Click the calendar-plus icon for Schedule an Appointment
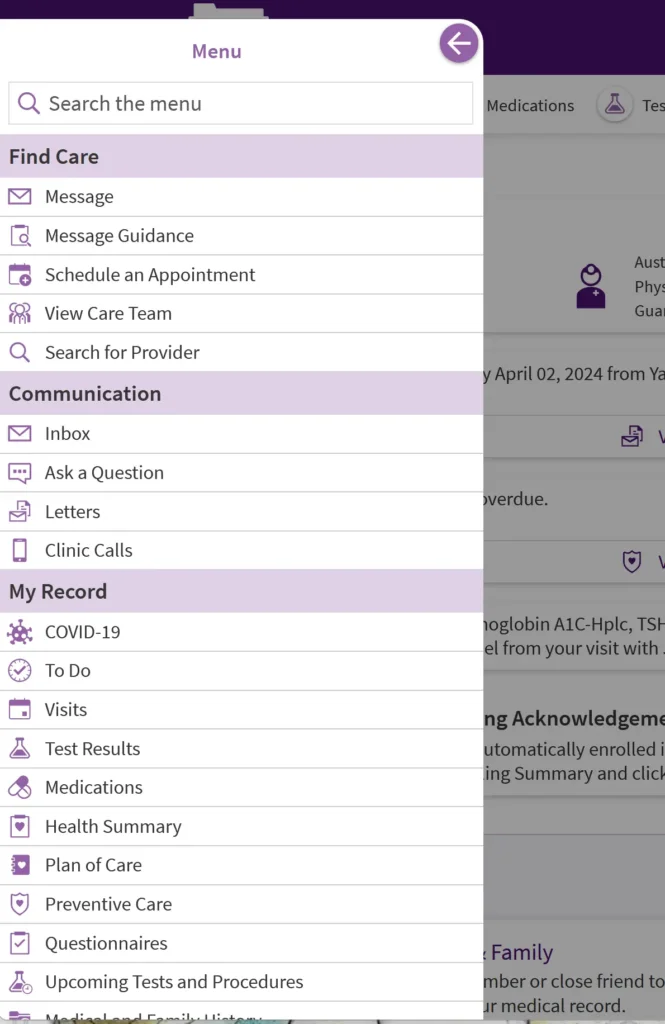Viewport: 665px width, 1024px height. [20, 275]
